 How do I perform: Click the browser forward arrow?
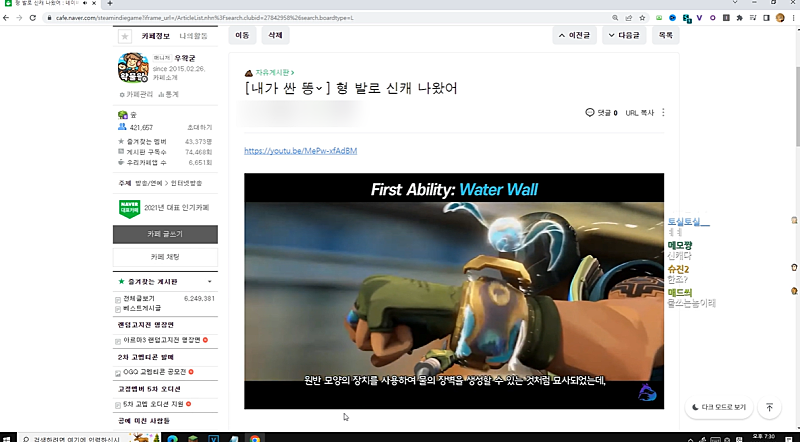[x=19, y=18]
